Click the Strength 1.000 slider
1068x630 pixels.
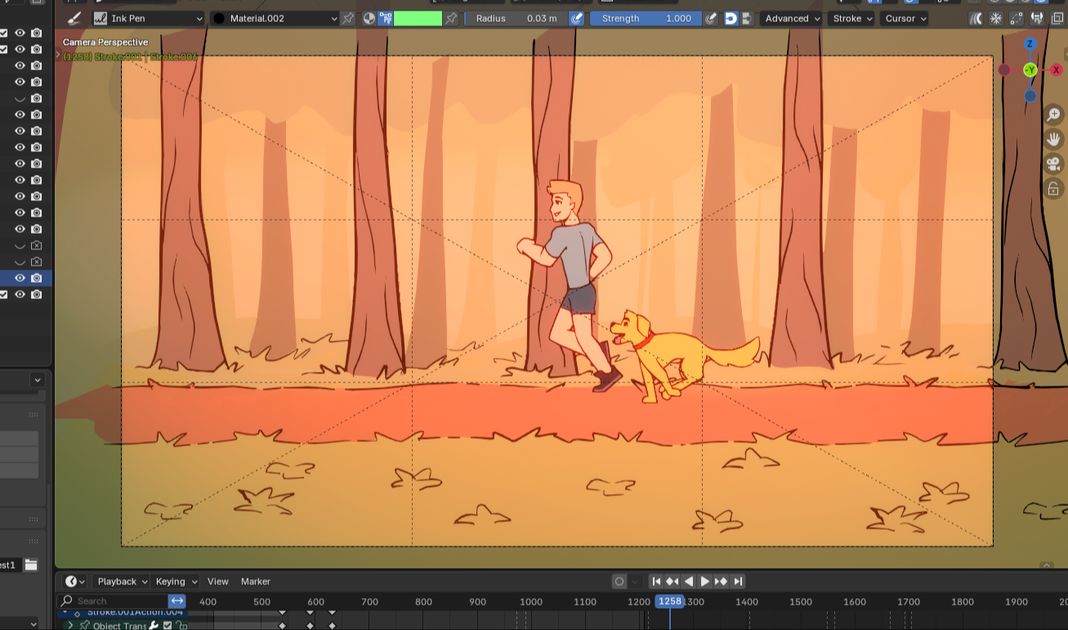coord(646,18)
